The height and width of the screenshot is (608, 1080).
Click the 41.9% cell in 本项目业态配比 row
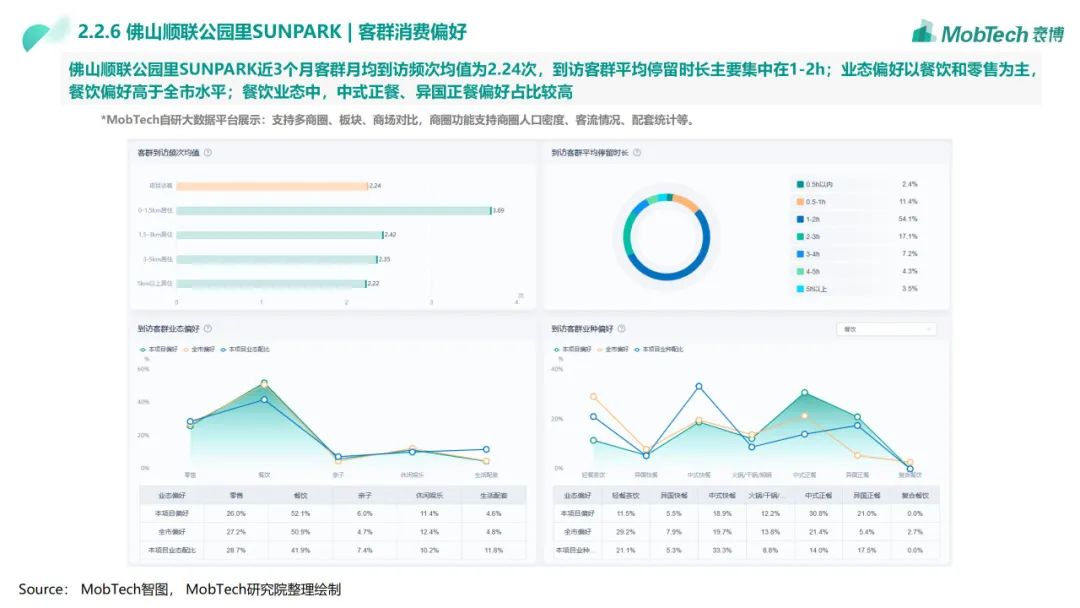pyautogui.click(x=300, y=551)
